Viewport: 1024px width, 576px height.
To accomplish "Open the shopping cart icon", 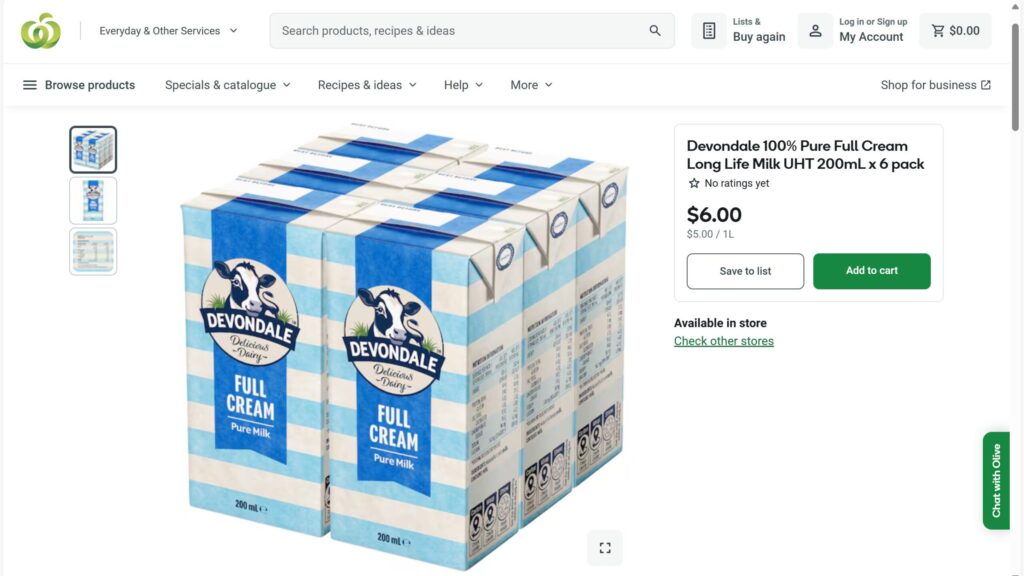I will point(938,31).
